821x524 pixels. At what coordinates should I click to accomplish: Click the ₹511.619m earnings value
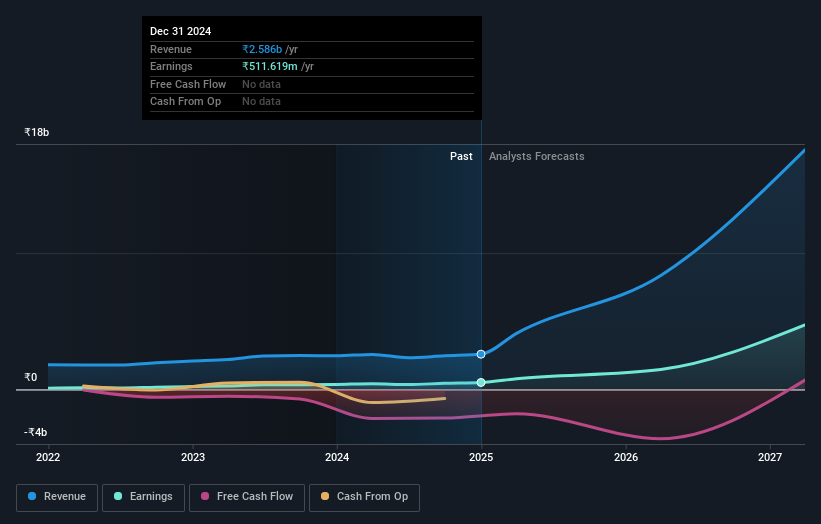tap(270, 66)
